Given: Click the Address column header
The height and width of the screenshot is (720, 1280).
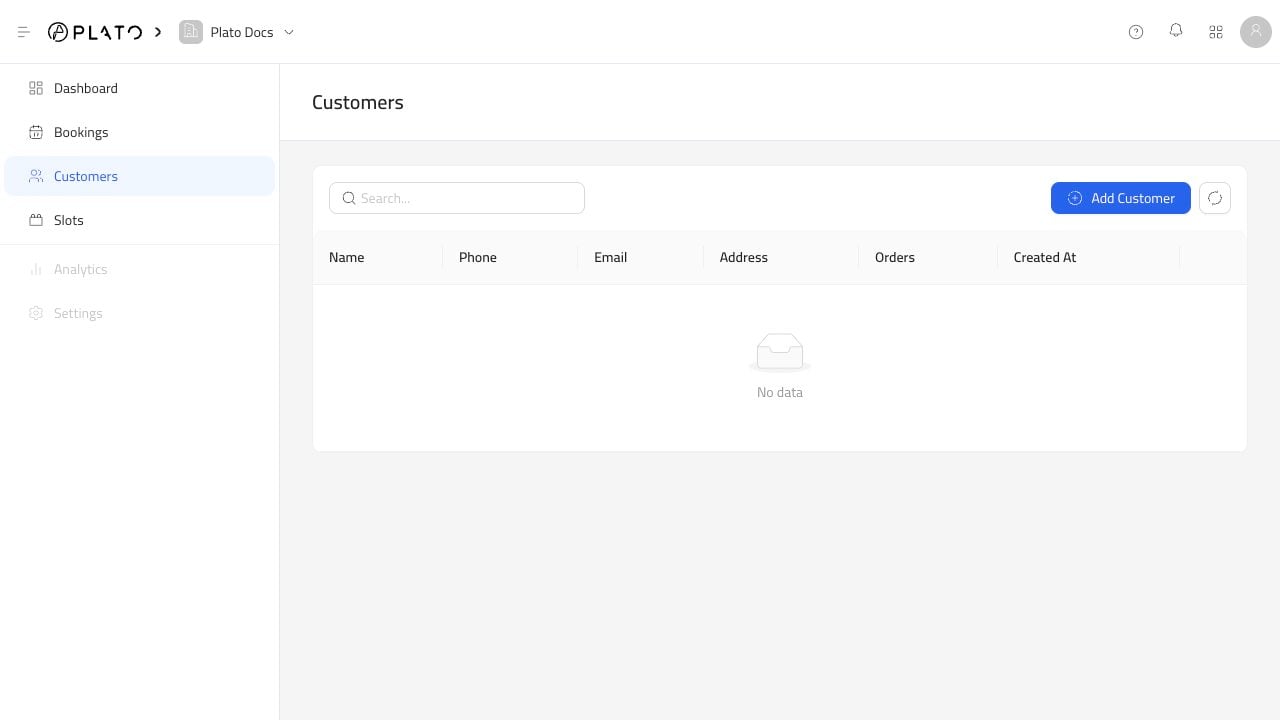Looking at the screenshot, I should [781, 257].
